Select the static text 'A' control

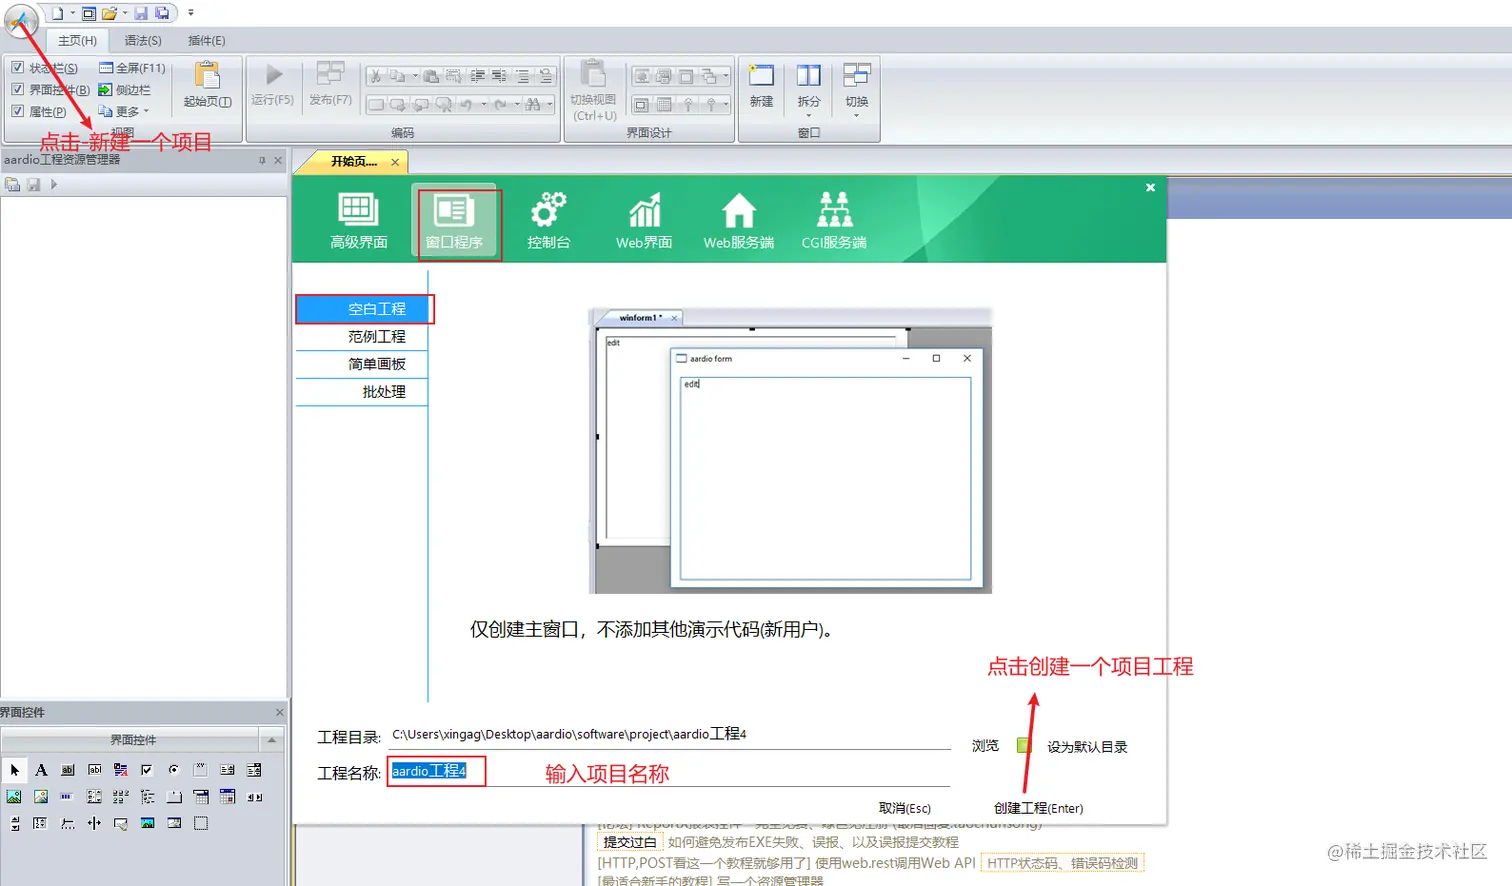[x=41, y=770]
